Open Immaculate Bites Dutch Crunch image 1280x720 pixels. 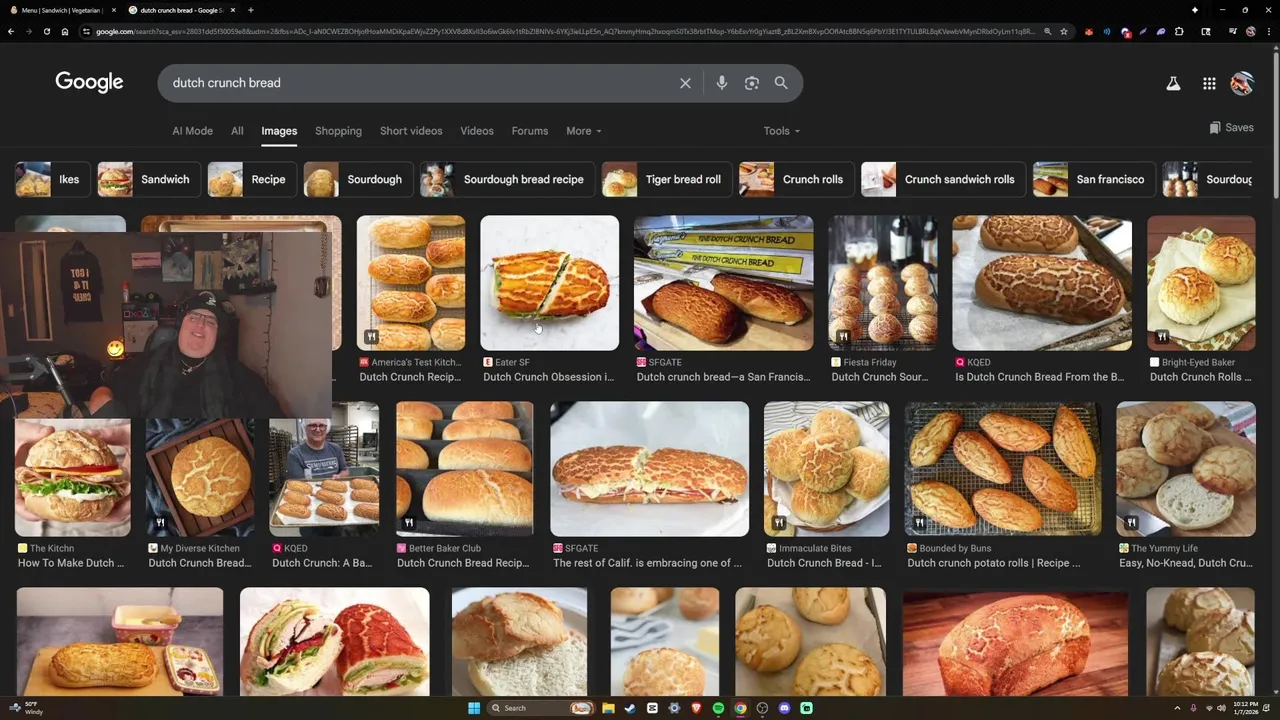tap(826, 469)
